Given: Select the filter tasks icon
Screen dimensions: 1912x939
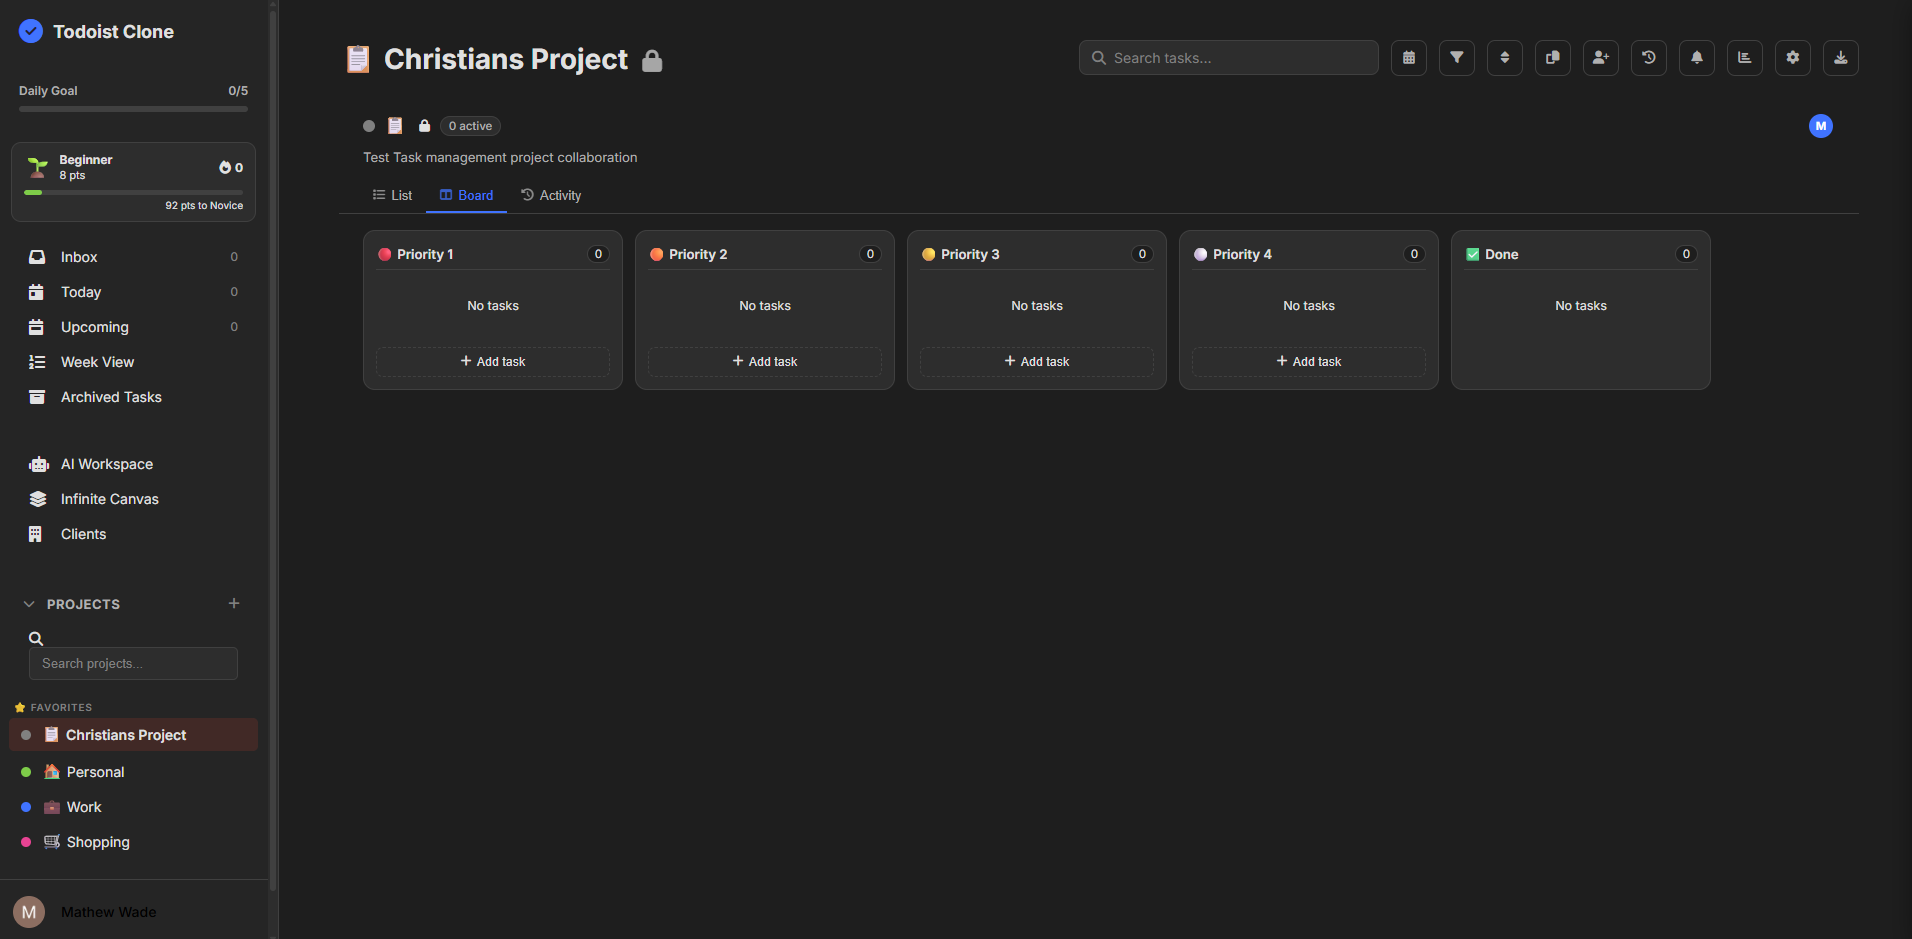Looking at the screenshot, I should 1457,58.
